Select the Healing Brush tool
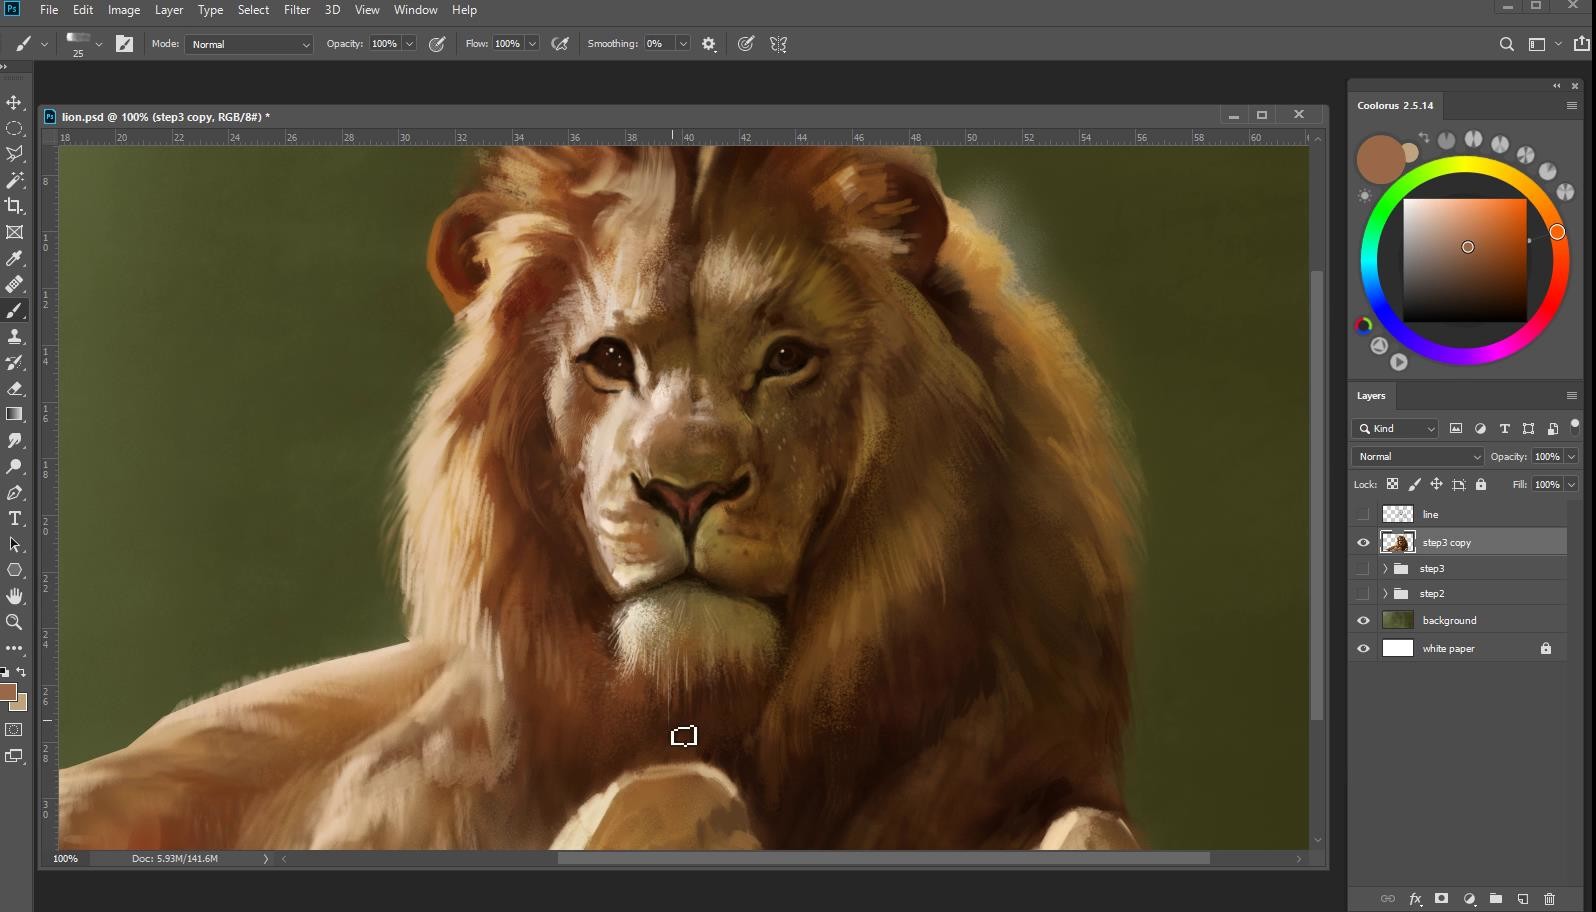Image resolution: width=1596 pixels, height=912 pixels. point(14,284)
